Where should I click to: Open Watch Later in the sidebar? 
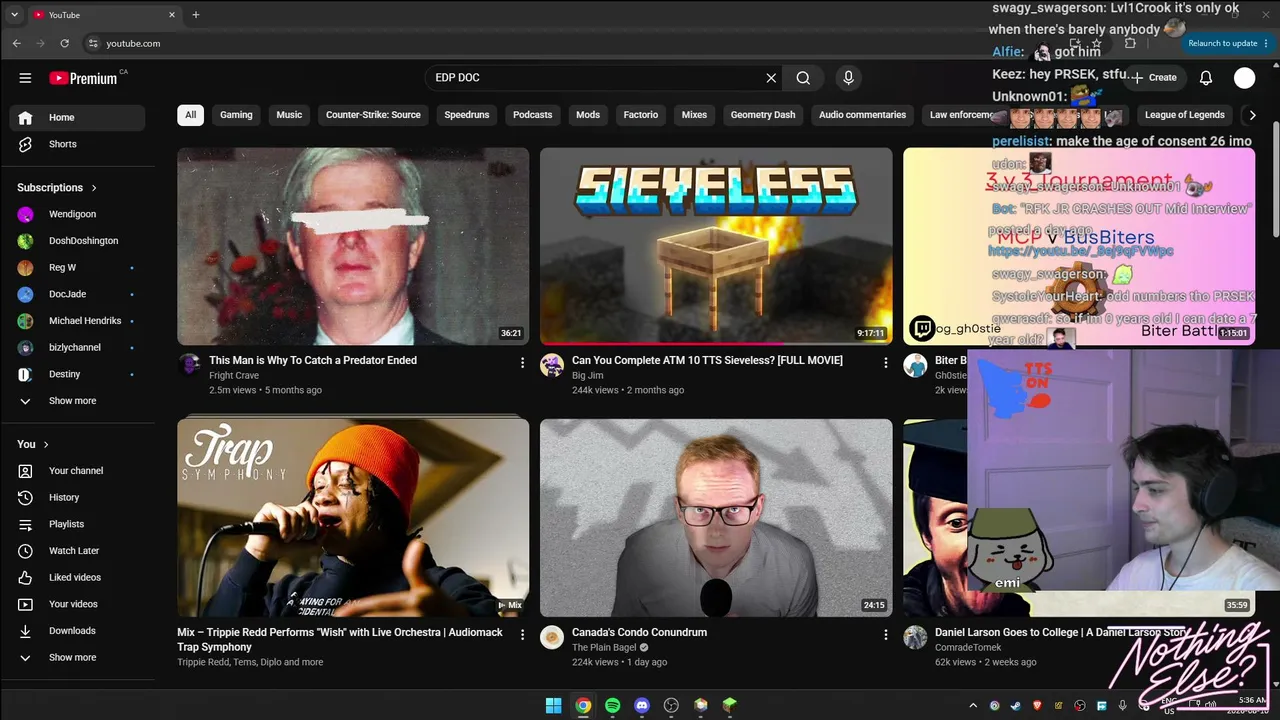click(x=77, y=551)
